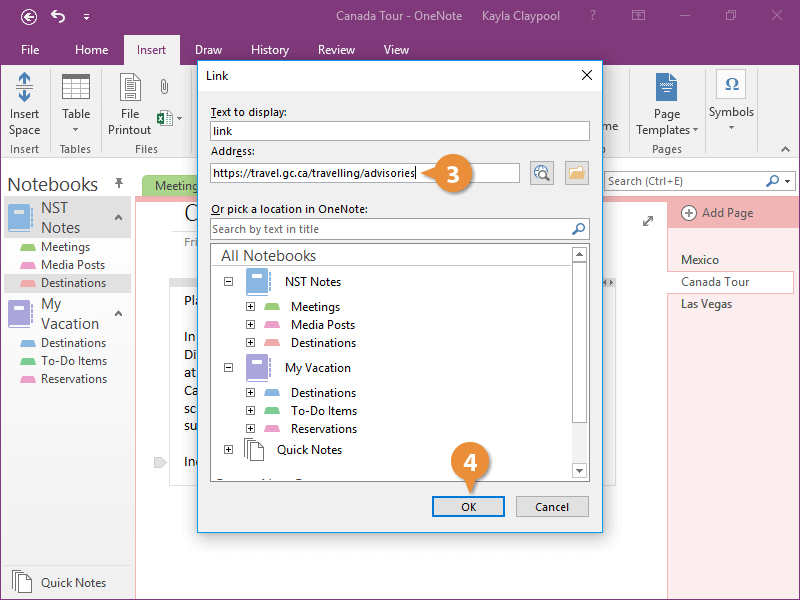The width and height of the screenshot is (800, 600).
Task: Select the Las Vegas page
Action: (706, 304)
